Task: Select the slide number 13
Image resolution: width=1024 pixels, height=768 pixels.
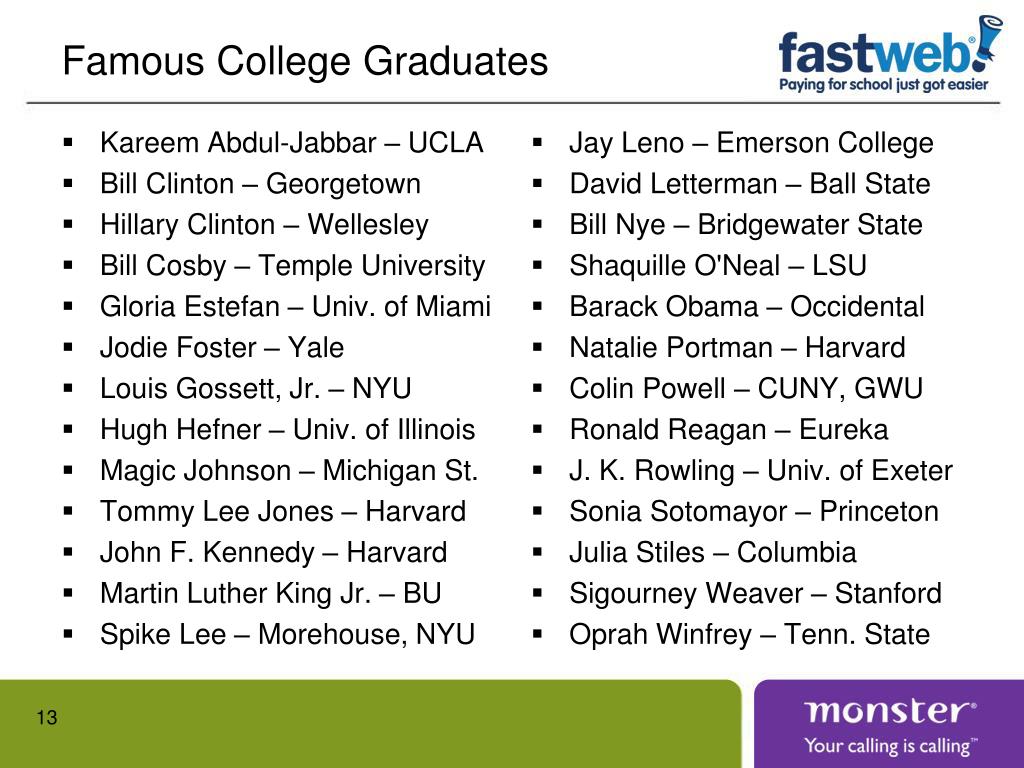Action: (47, 717)
